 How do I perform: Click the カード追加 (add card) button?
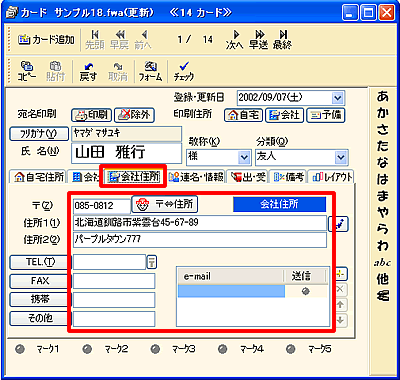pyautogui.click(x=46, y=40)
